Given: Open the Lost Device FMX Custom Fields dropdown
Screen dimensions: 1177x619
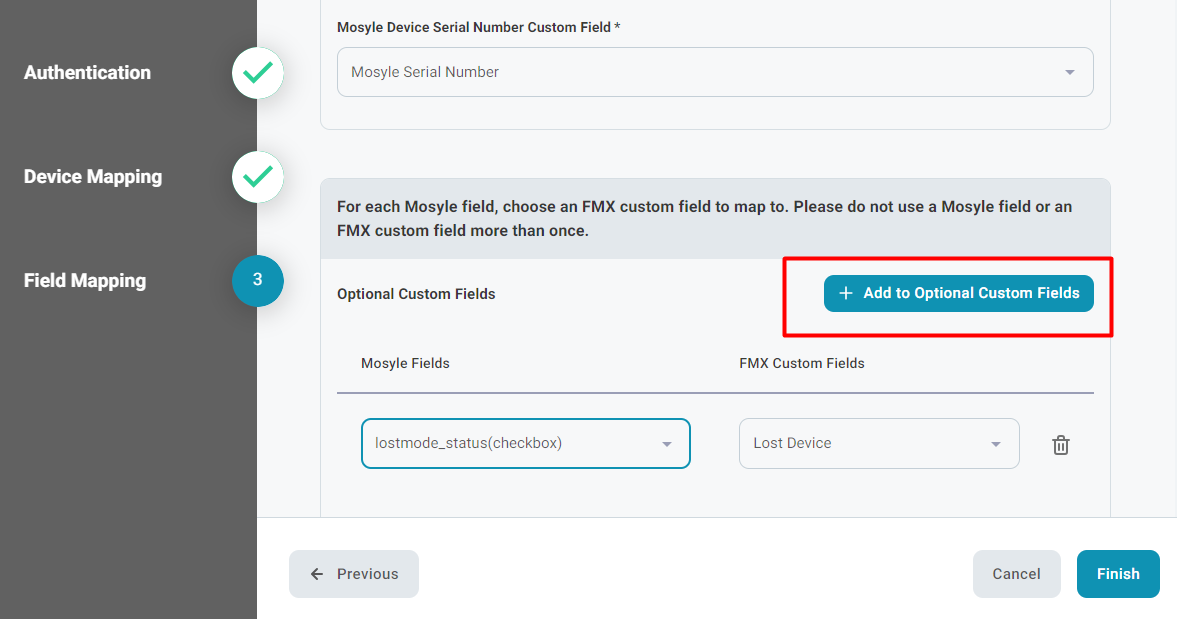Looking at the screenshot, I should point(878,443).
